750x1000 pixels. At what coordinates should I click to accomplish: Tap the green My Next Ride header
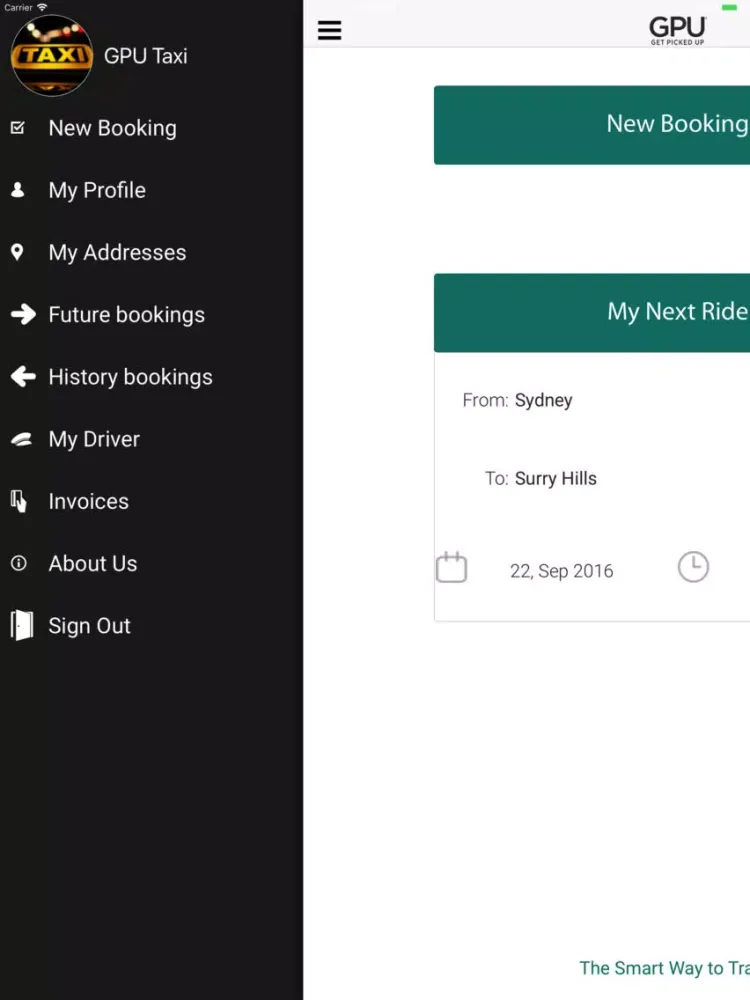pyautogui.click(x=592, y=312)
